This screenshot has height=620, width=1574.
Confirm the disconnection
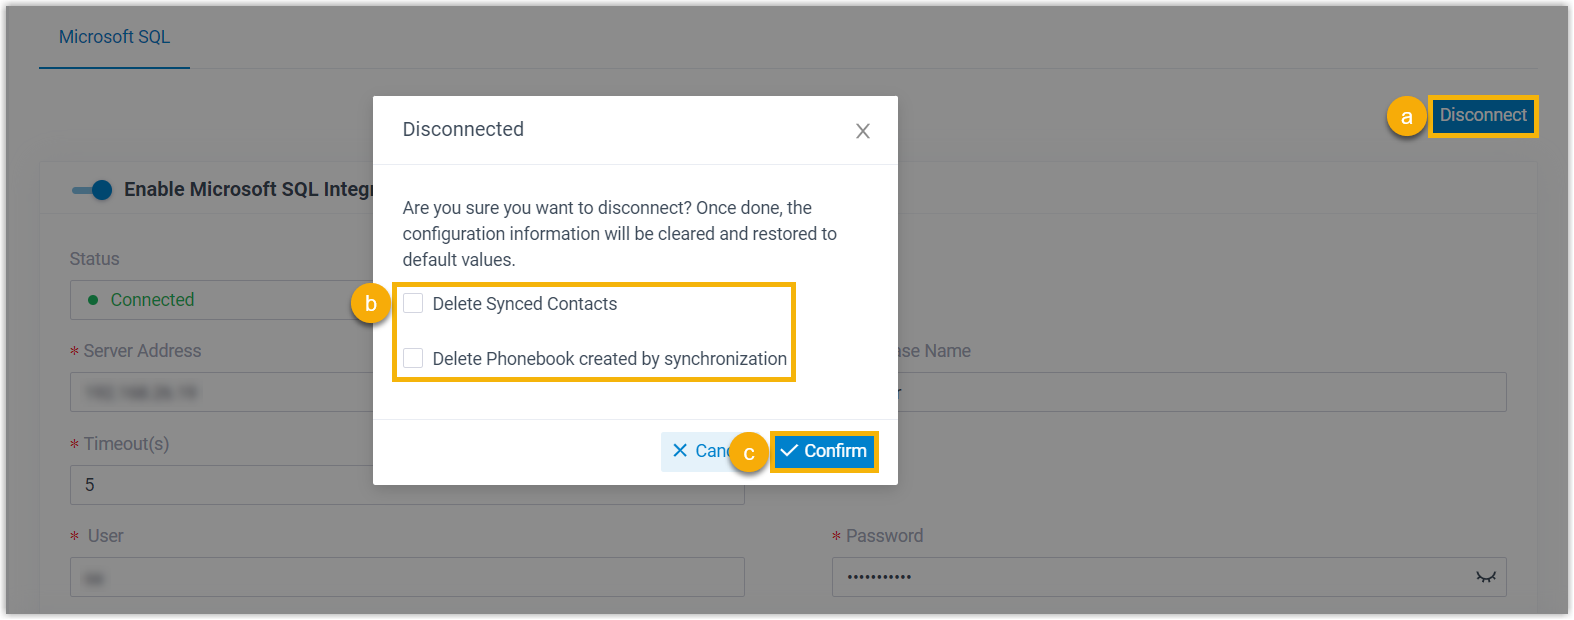pyautogui.click(x=824, y=451)
